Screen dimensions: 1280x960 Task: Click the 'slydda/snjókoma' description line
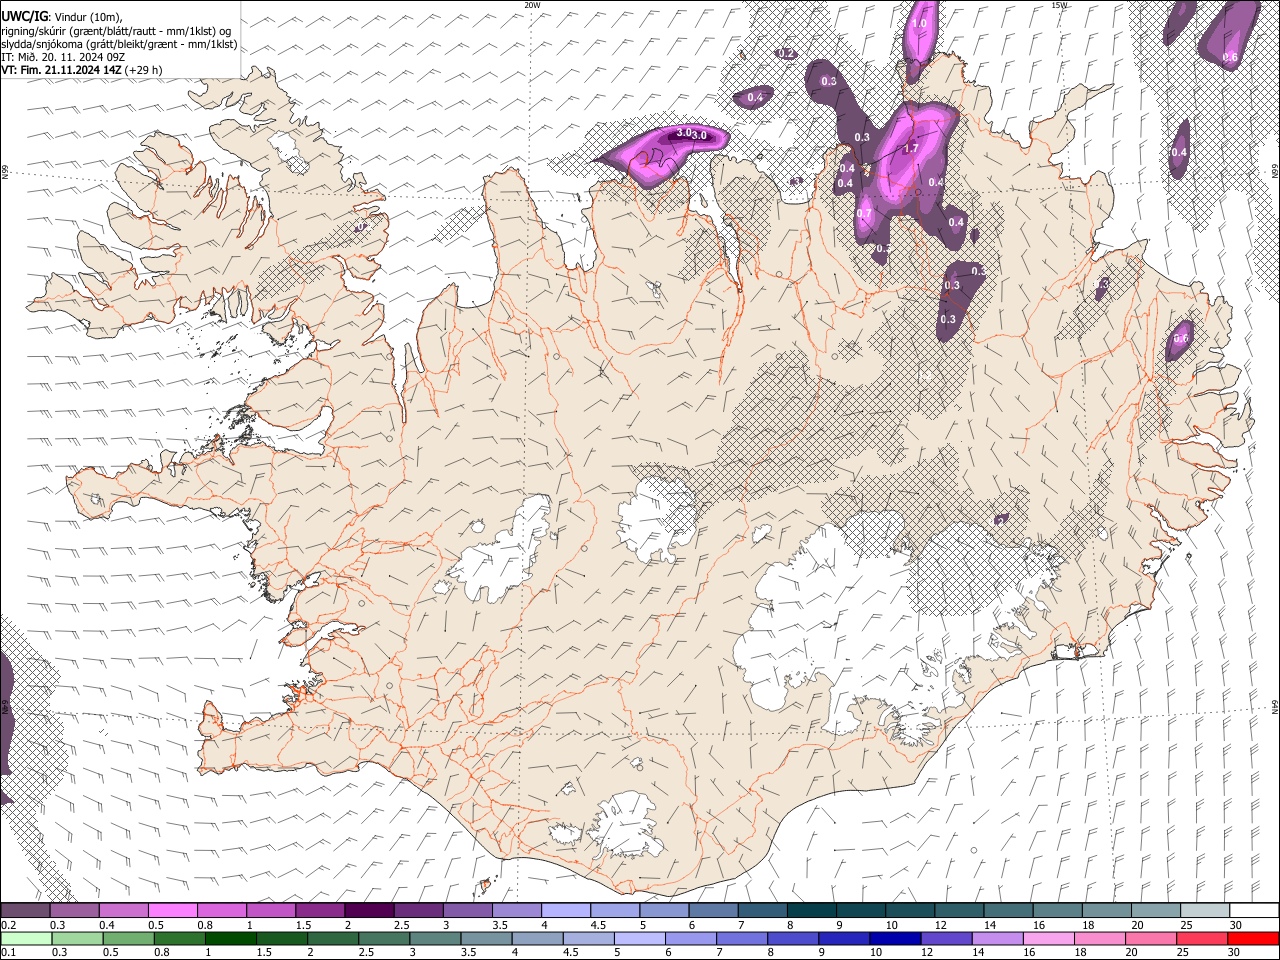119,44
